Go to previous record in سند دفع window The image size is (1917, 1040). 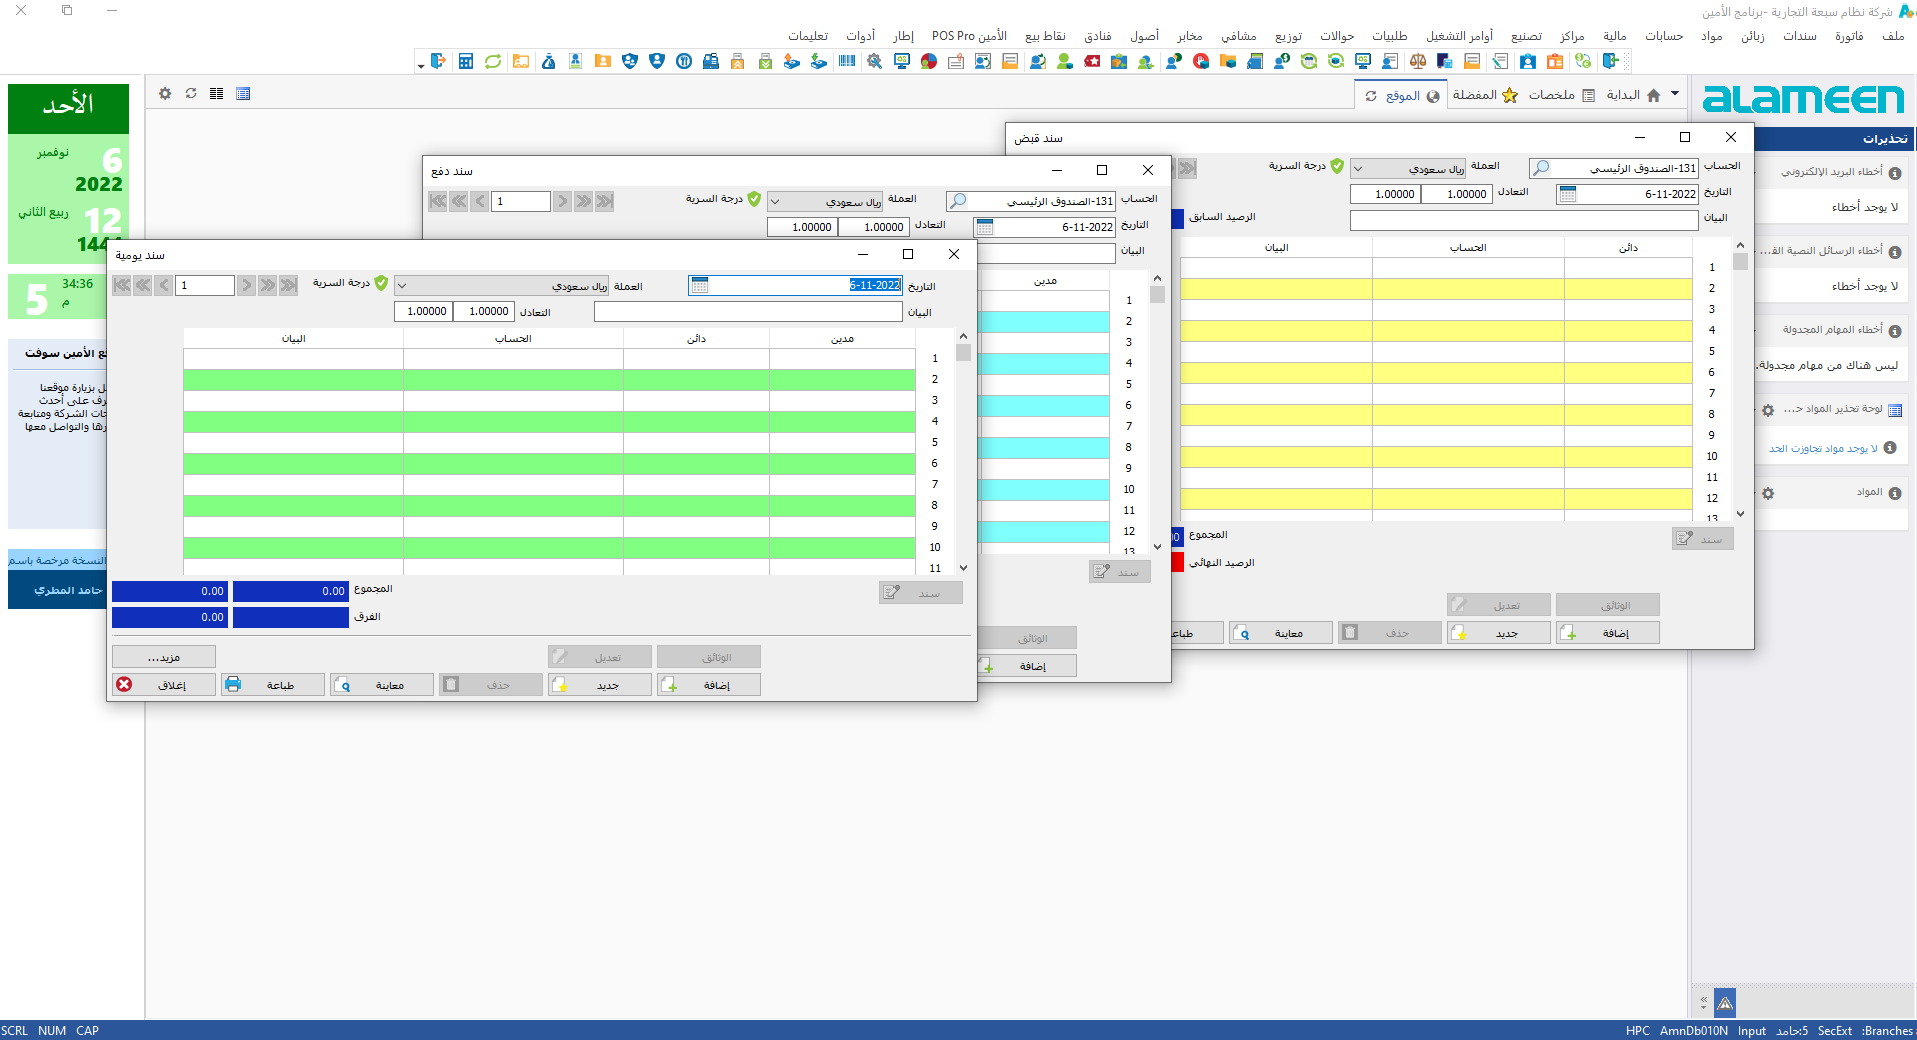[x=480, y=201]
